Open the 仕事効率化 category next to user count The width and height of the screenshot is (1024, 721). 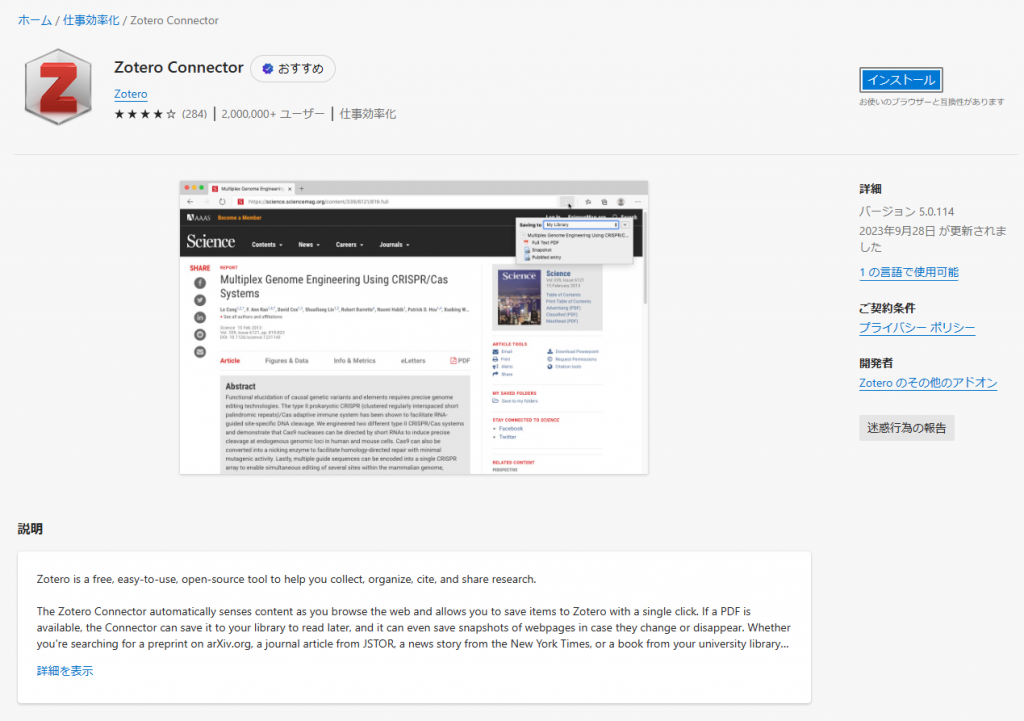pyautogui.click(x=368, y=114)
